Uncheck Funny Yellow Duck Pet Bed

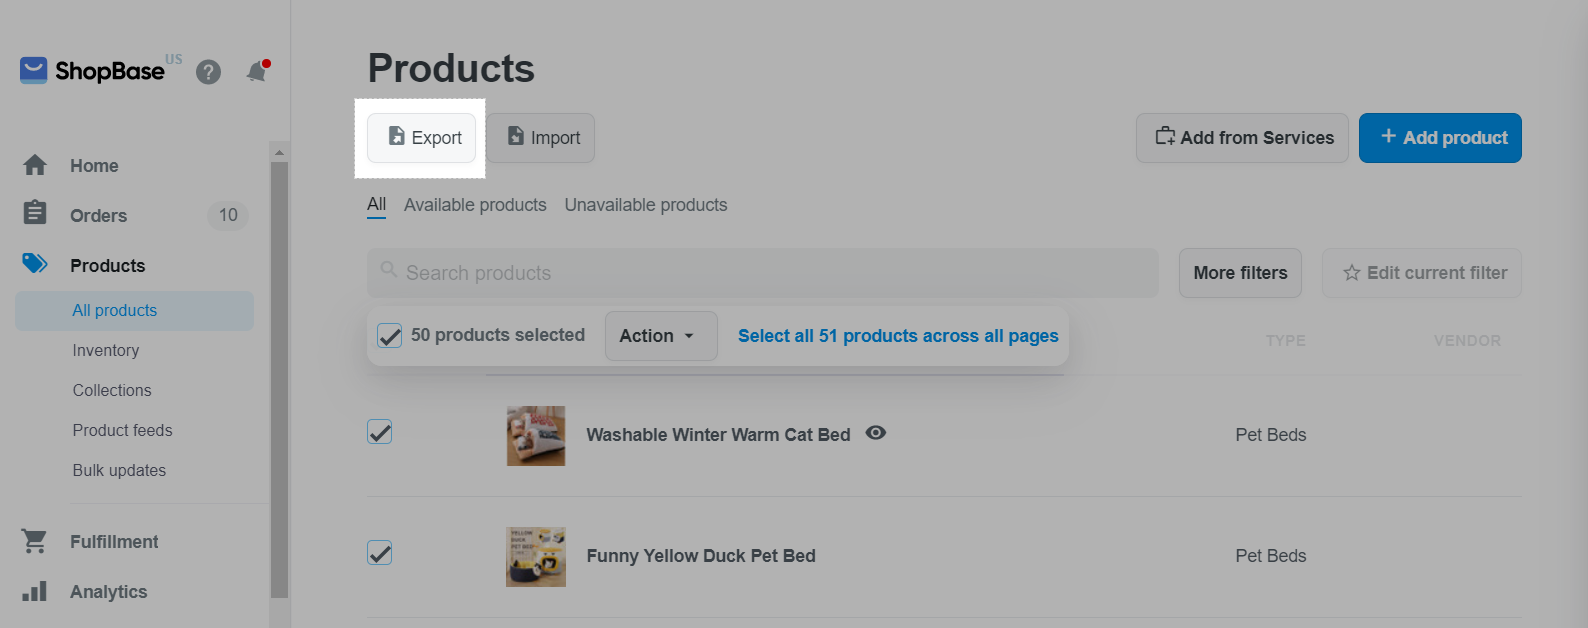point(380,553)
